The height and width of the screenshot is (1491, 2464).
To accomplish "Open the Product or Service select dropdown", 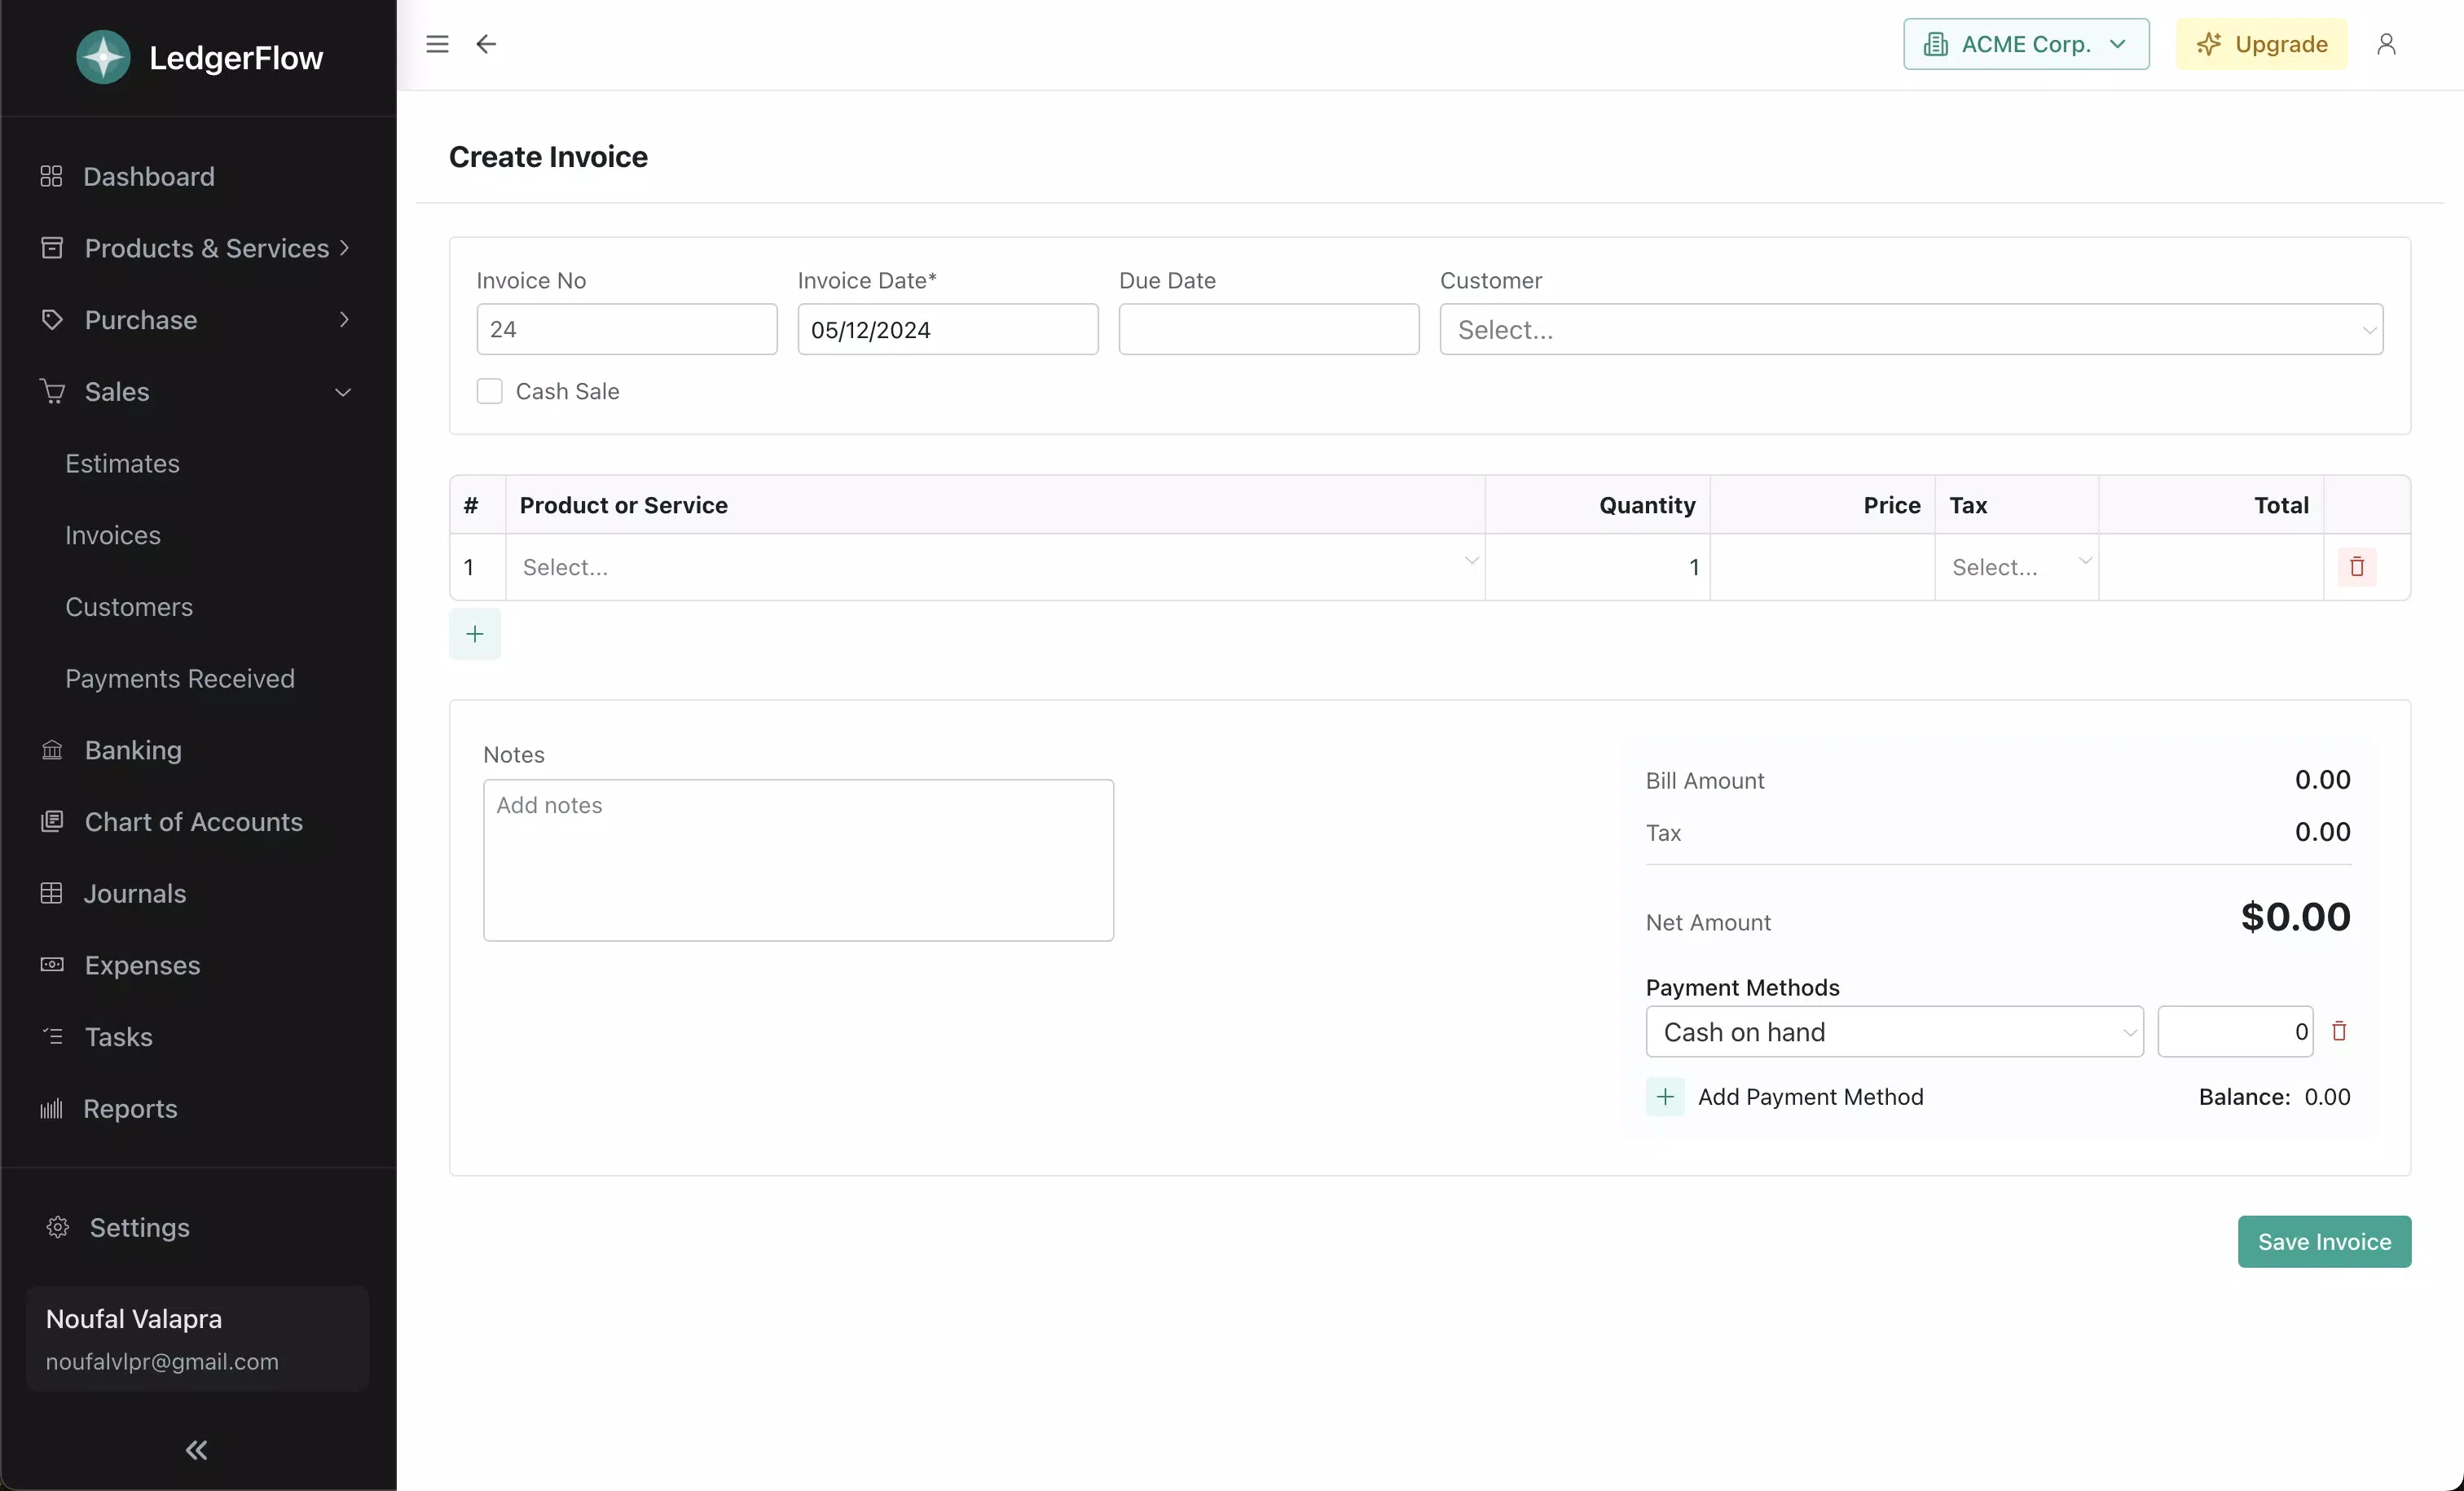I will (x=995, y=567).
